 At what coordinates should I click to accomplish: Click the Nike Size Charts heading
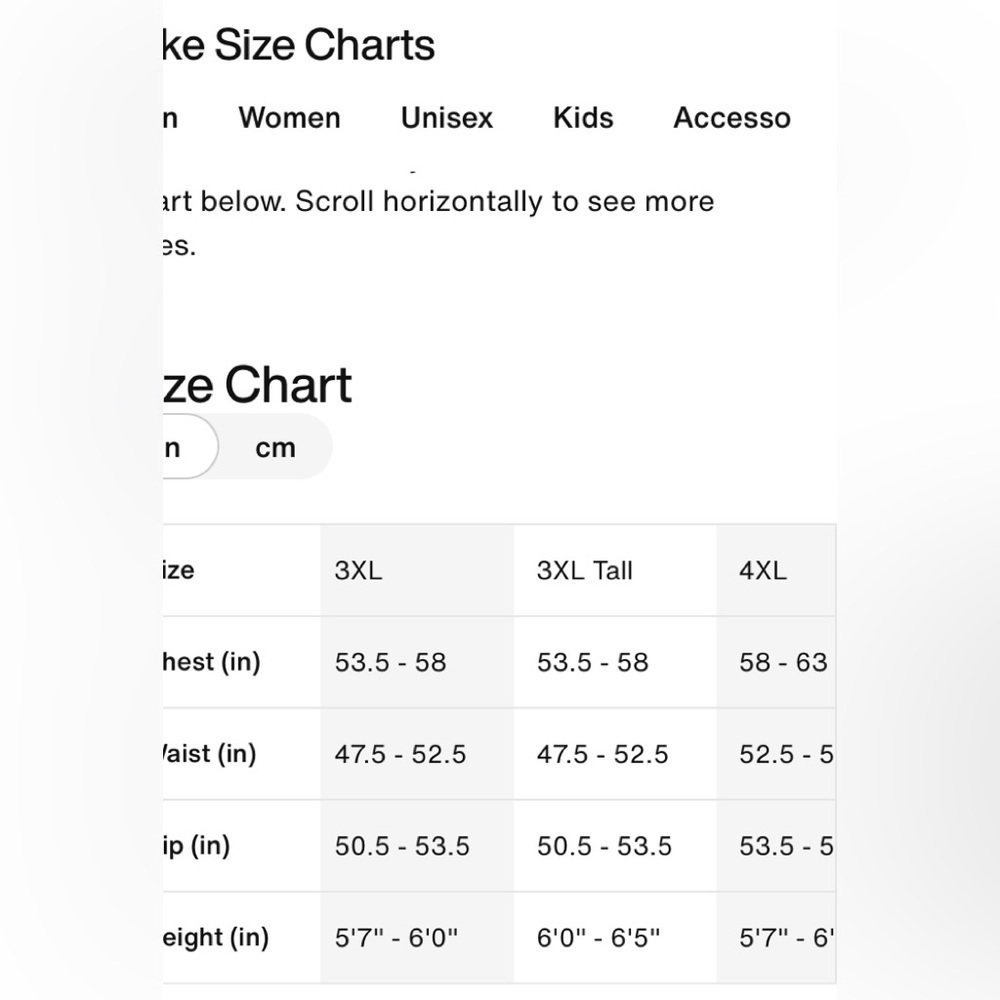(x=298, y=45)
